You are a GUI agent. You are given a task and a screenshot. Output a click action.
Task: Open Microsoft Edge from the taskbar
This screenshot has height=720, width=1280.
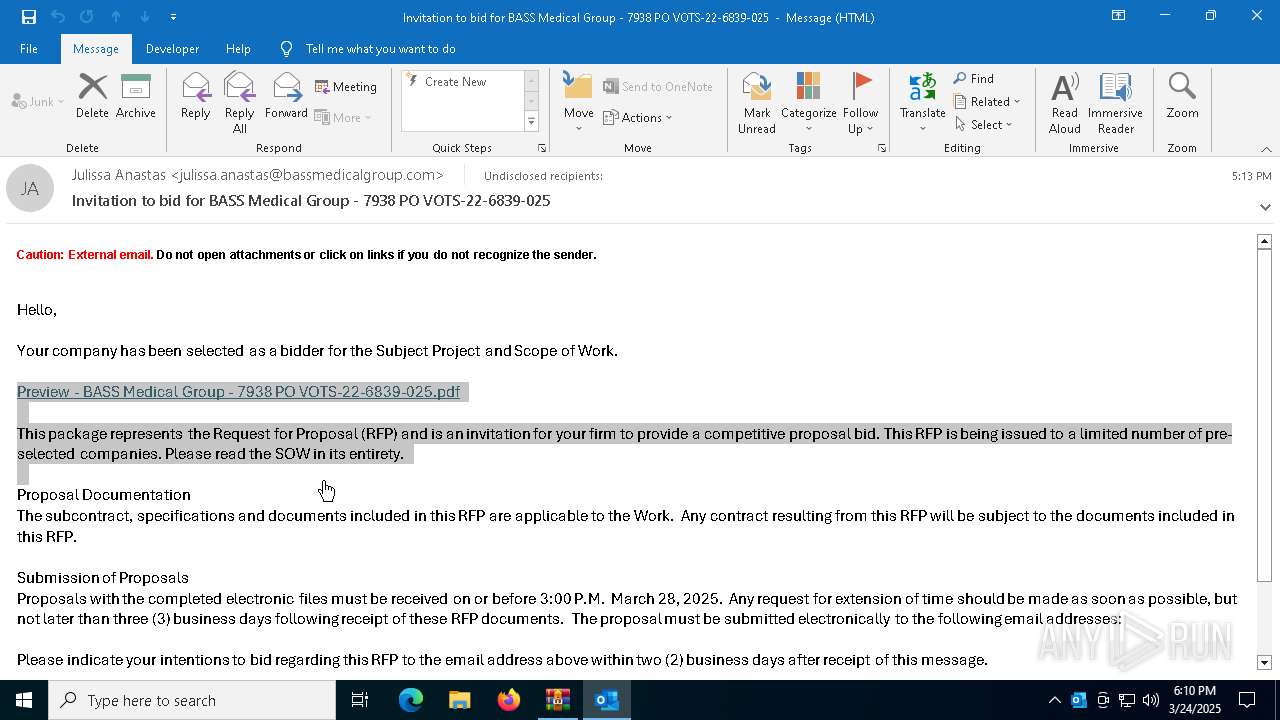click(x=411, y=700)
